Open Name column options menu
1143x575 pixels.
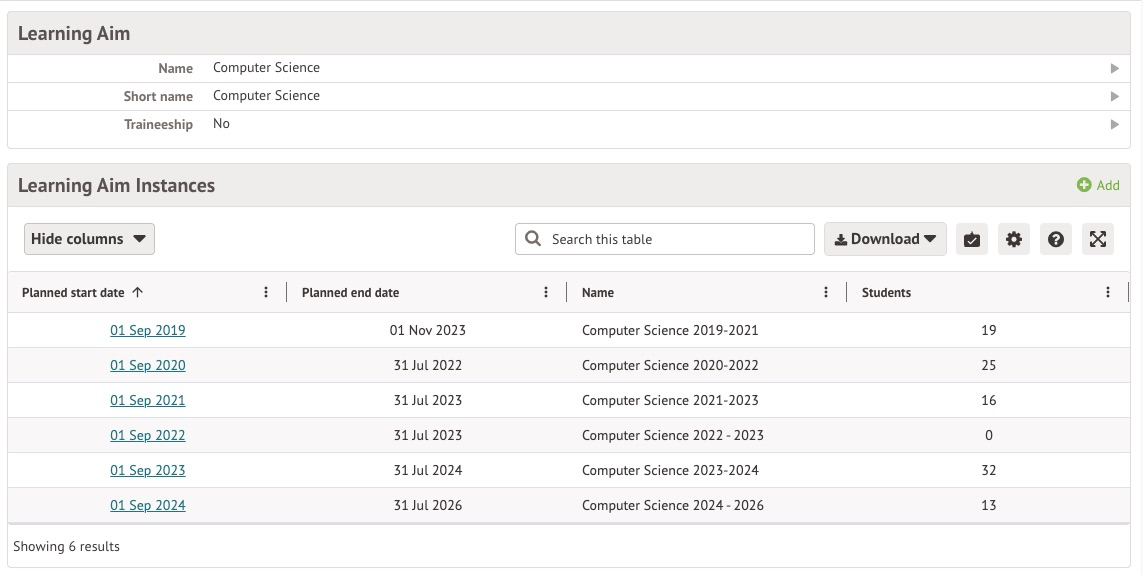[x=826, y=293]
